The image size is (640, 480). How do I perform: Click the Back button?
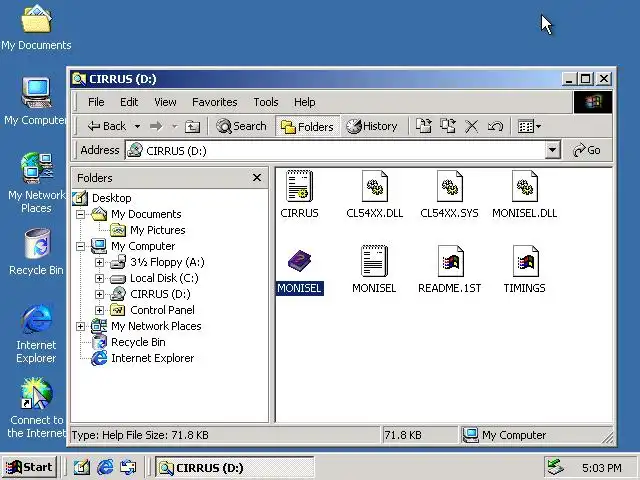pos(107,127)
